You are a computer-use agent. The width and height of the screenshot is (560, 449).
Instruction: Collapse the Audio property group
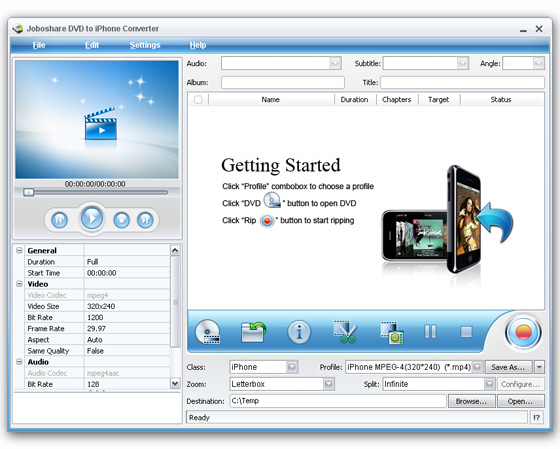(x=19, y=362)
